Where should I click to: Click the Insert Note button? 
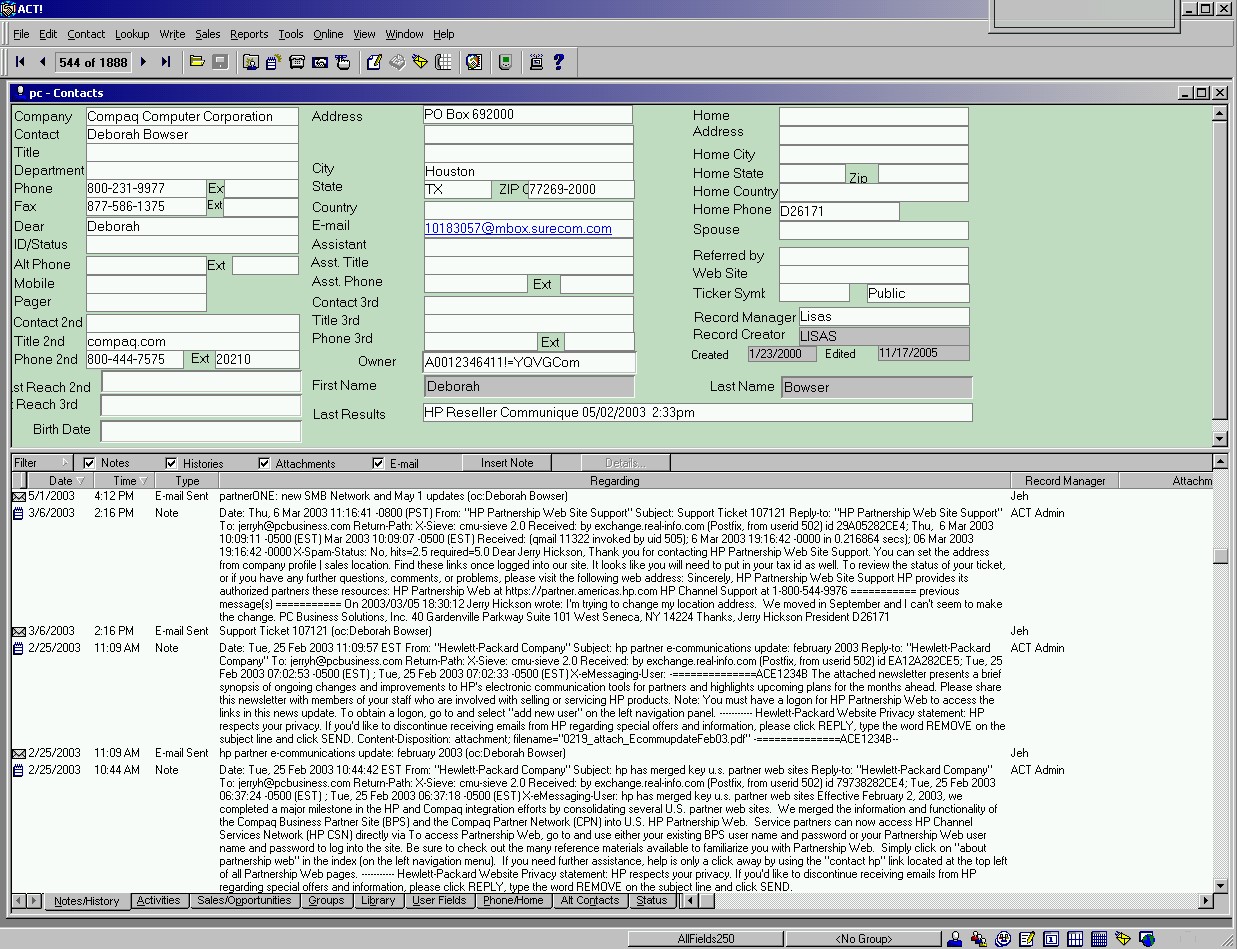[x=507, y=463]
